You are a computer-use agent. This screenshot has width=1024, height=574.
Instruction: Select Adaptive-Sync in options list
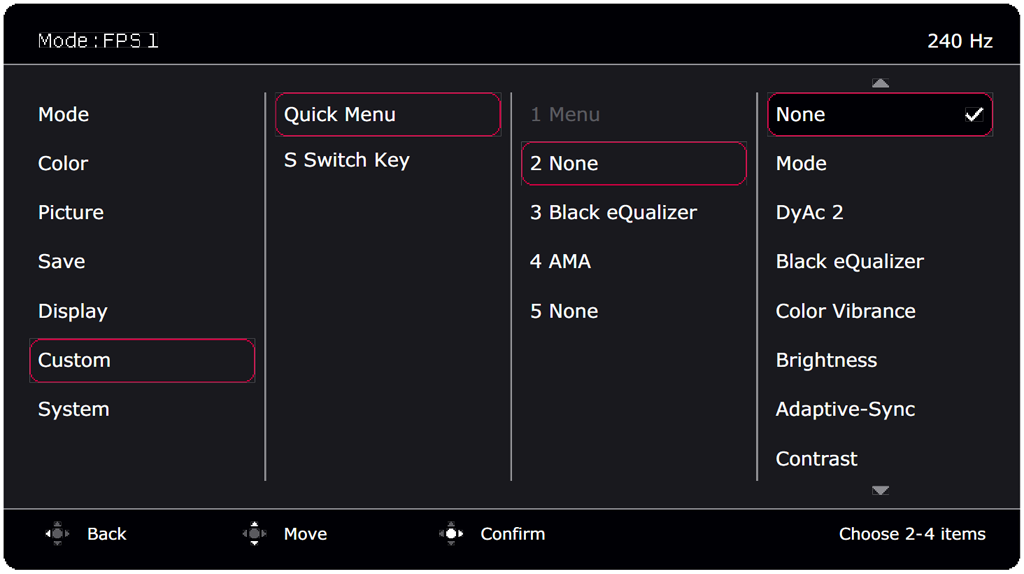pos(845,409)
